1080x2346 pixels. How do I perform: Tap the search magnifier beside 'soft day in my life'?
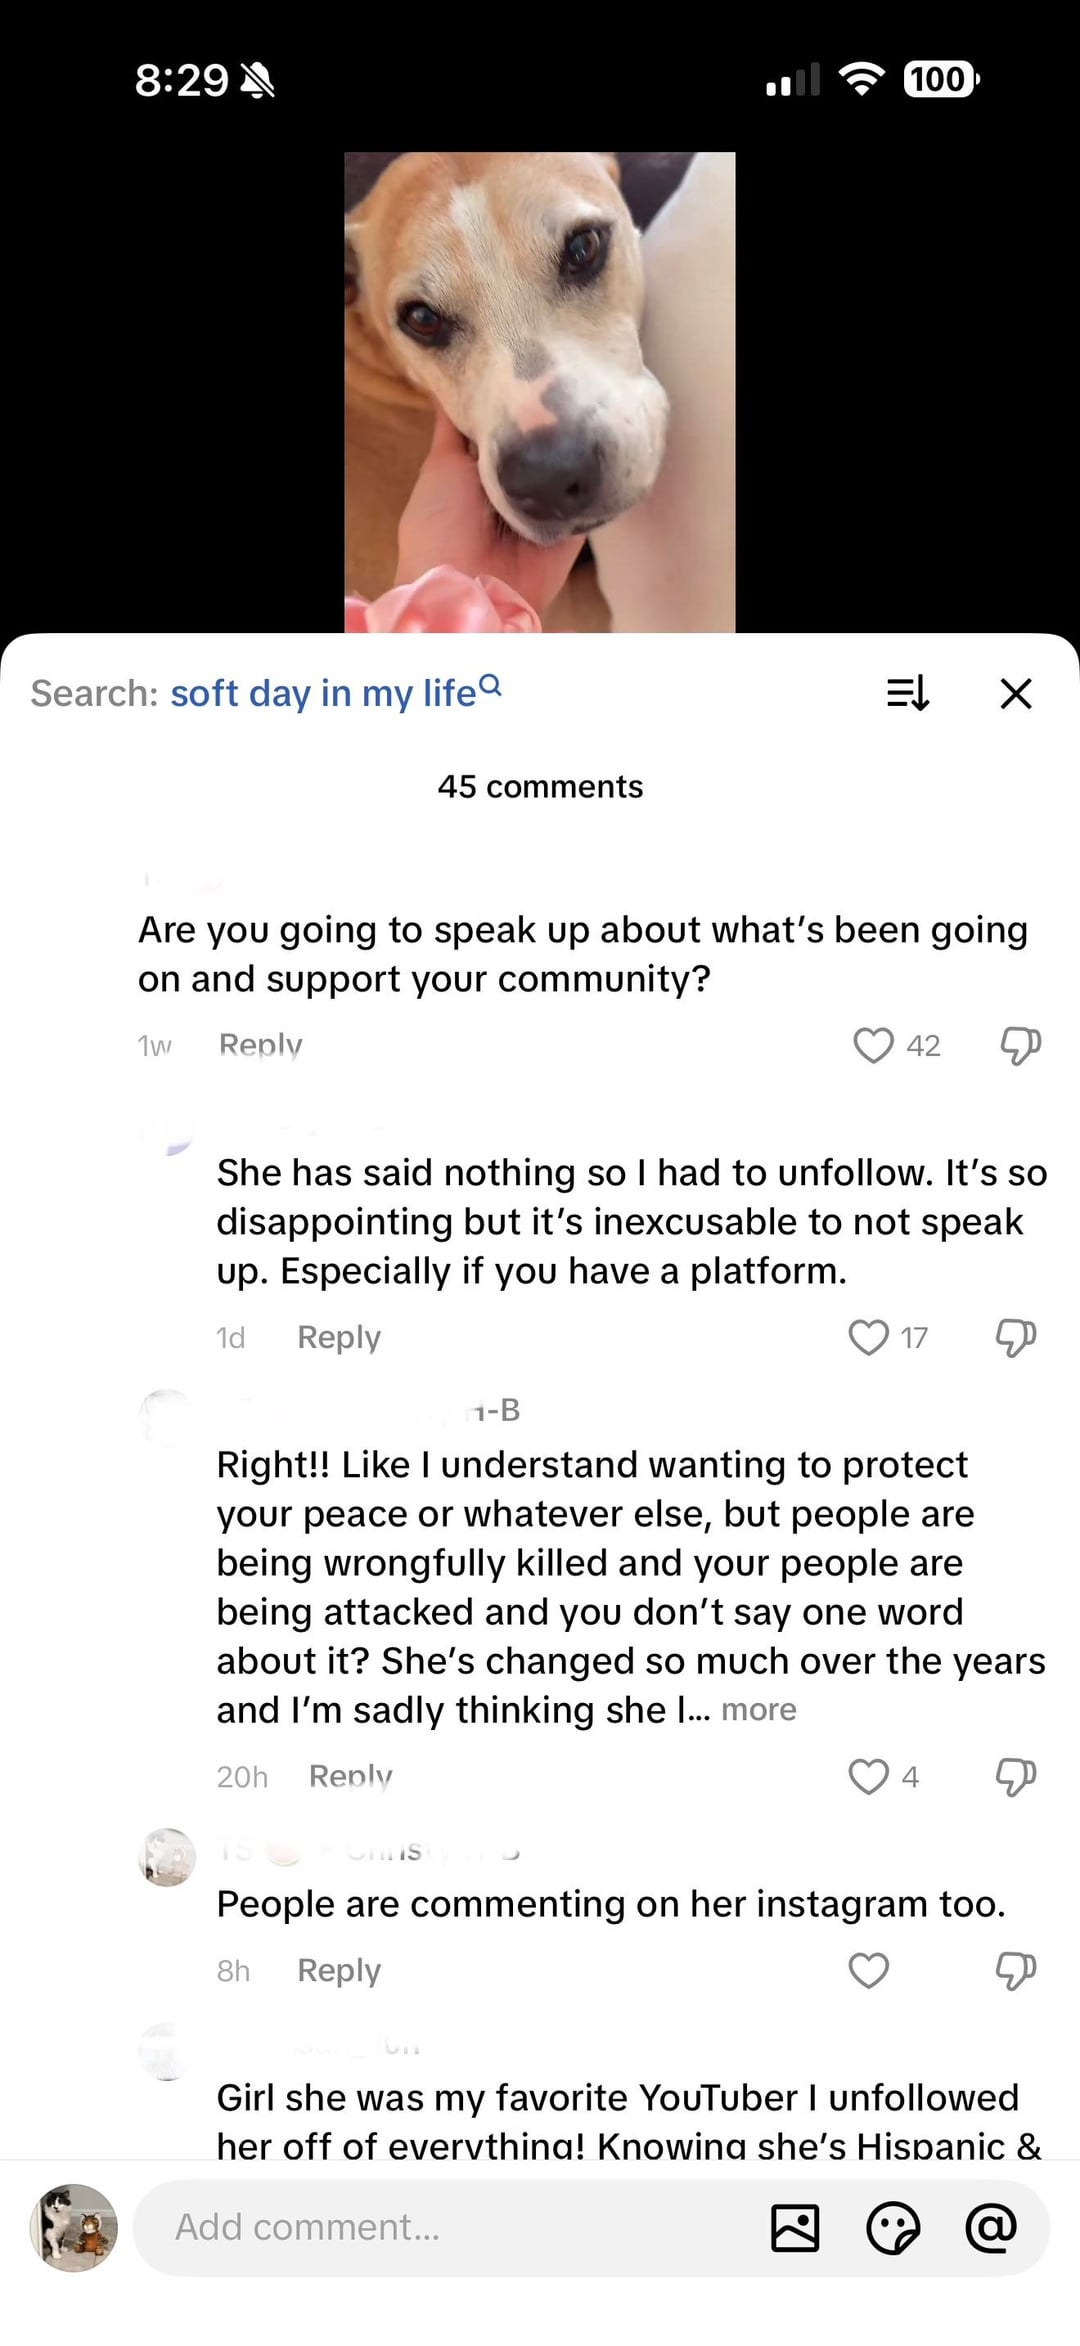coord(490,685)
